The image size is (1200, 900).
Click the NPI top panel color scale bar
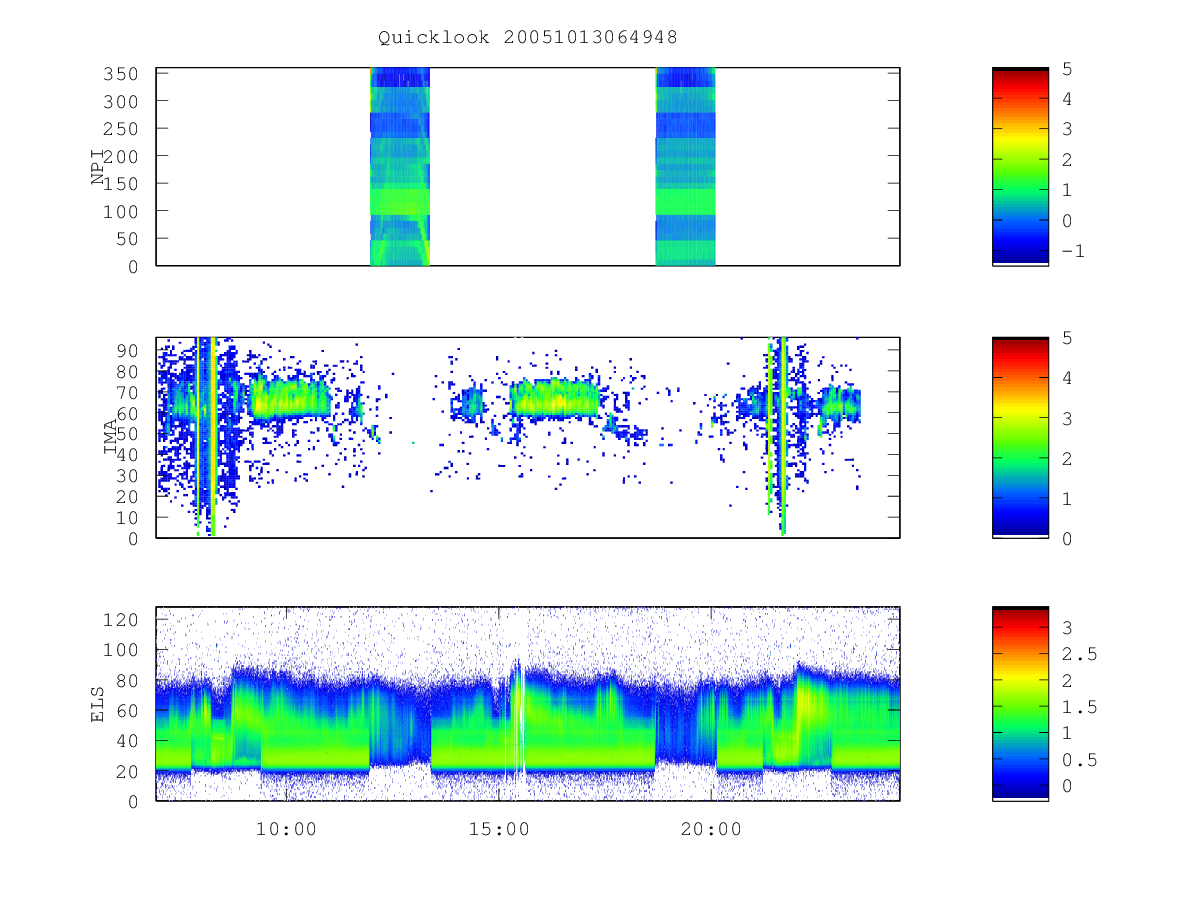click(1020, 166)
